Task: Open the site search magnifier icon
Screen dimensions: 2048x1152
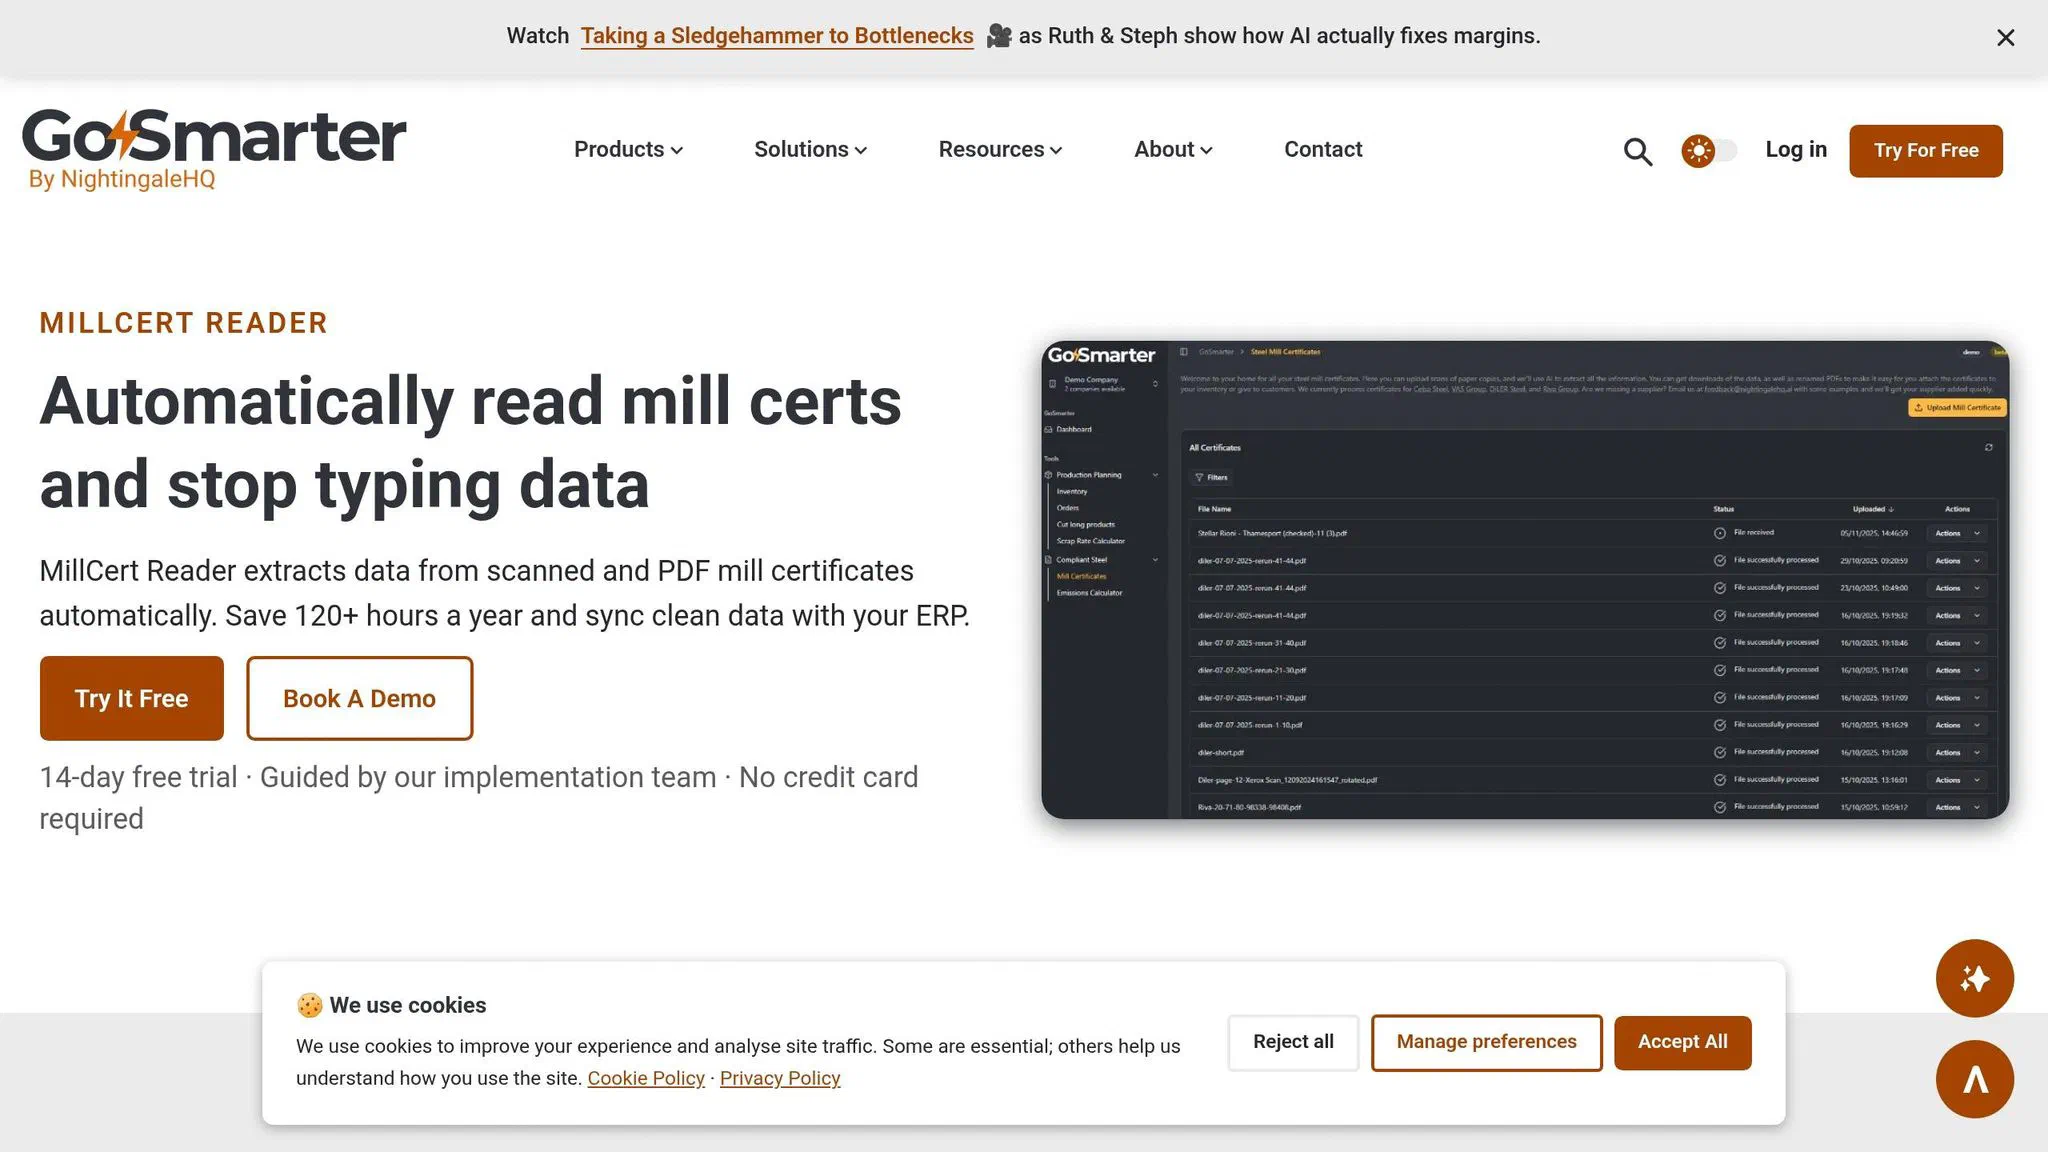Action: tap(1637, 151)
